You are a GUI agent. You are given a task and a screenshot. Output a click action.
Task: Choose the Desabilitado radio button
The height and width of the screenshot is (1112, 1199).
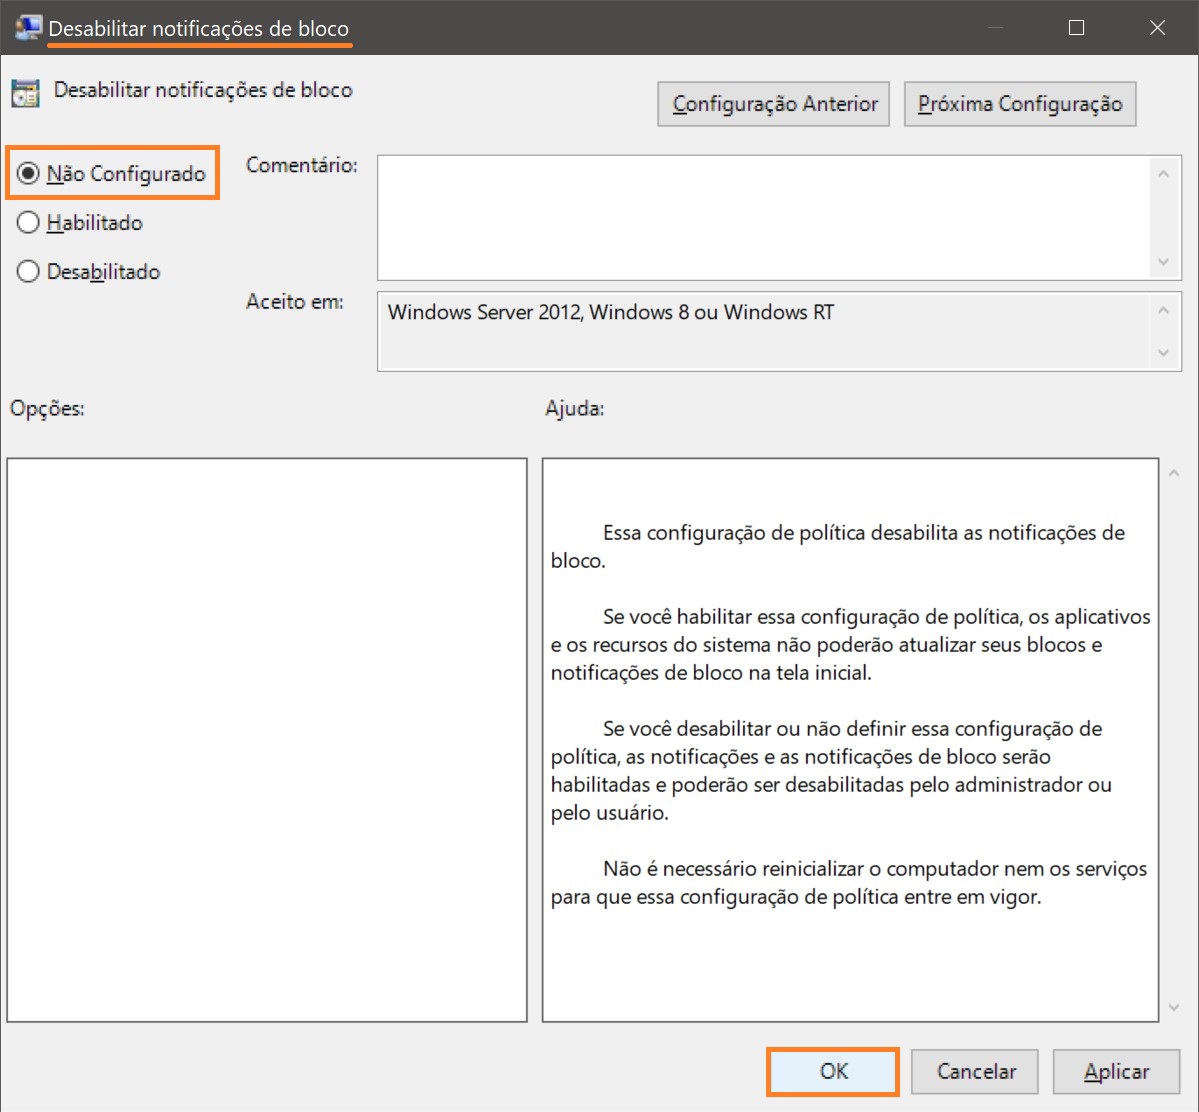pyautogui.click(x=29, y=272)
